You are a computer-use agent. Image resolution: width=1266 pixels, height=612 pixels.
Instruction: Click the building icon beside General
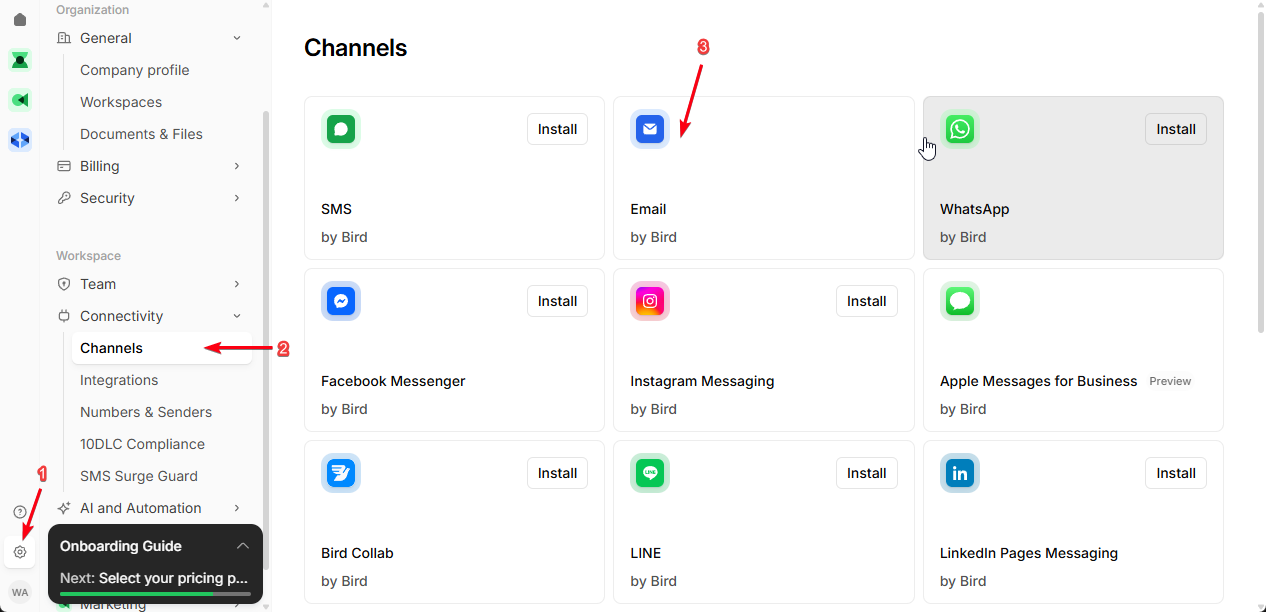64,38
